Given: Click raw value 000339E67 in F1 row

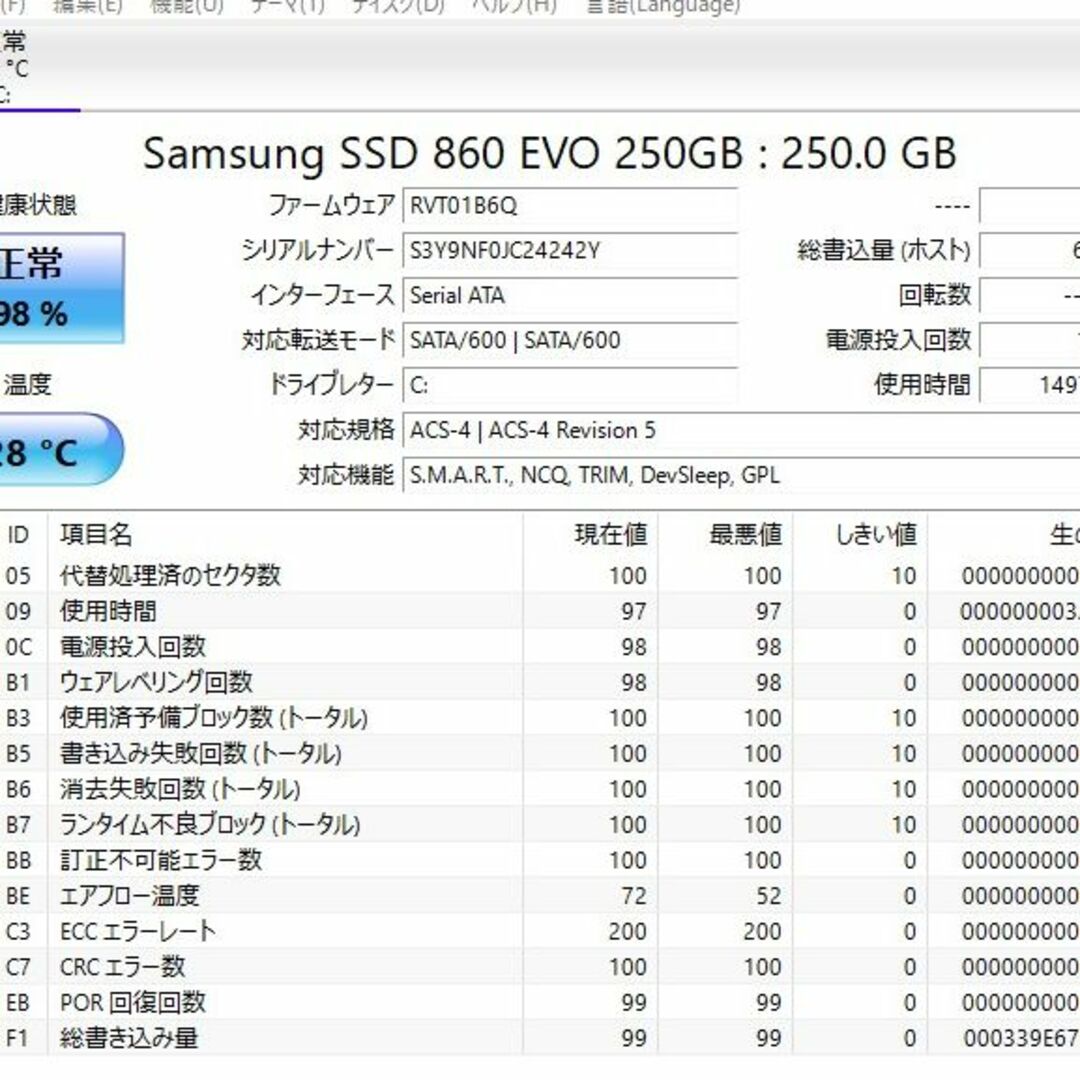Looking at the screenshot, I should [x=1021, y=1039].
